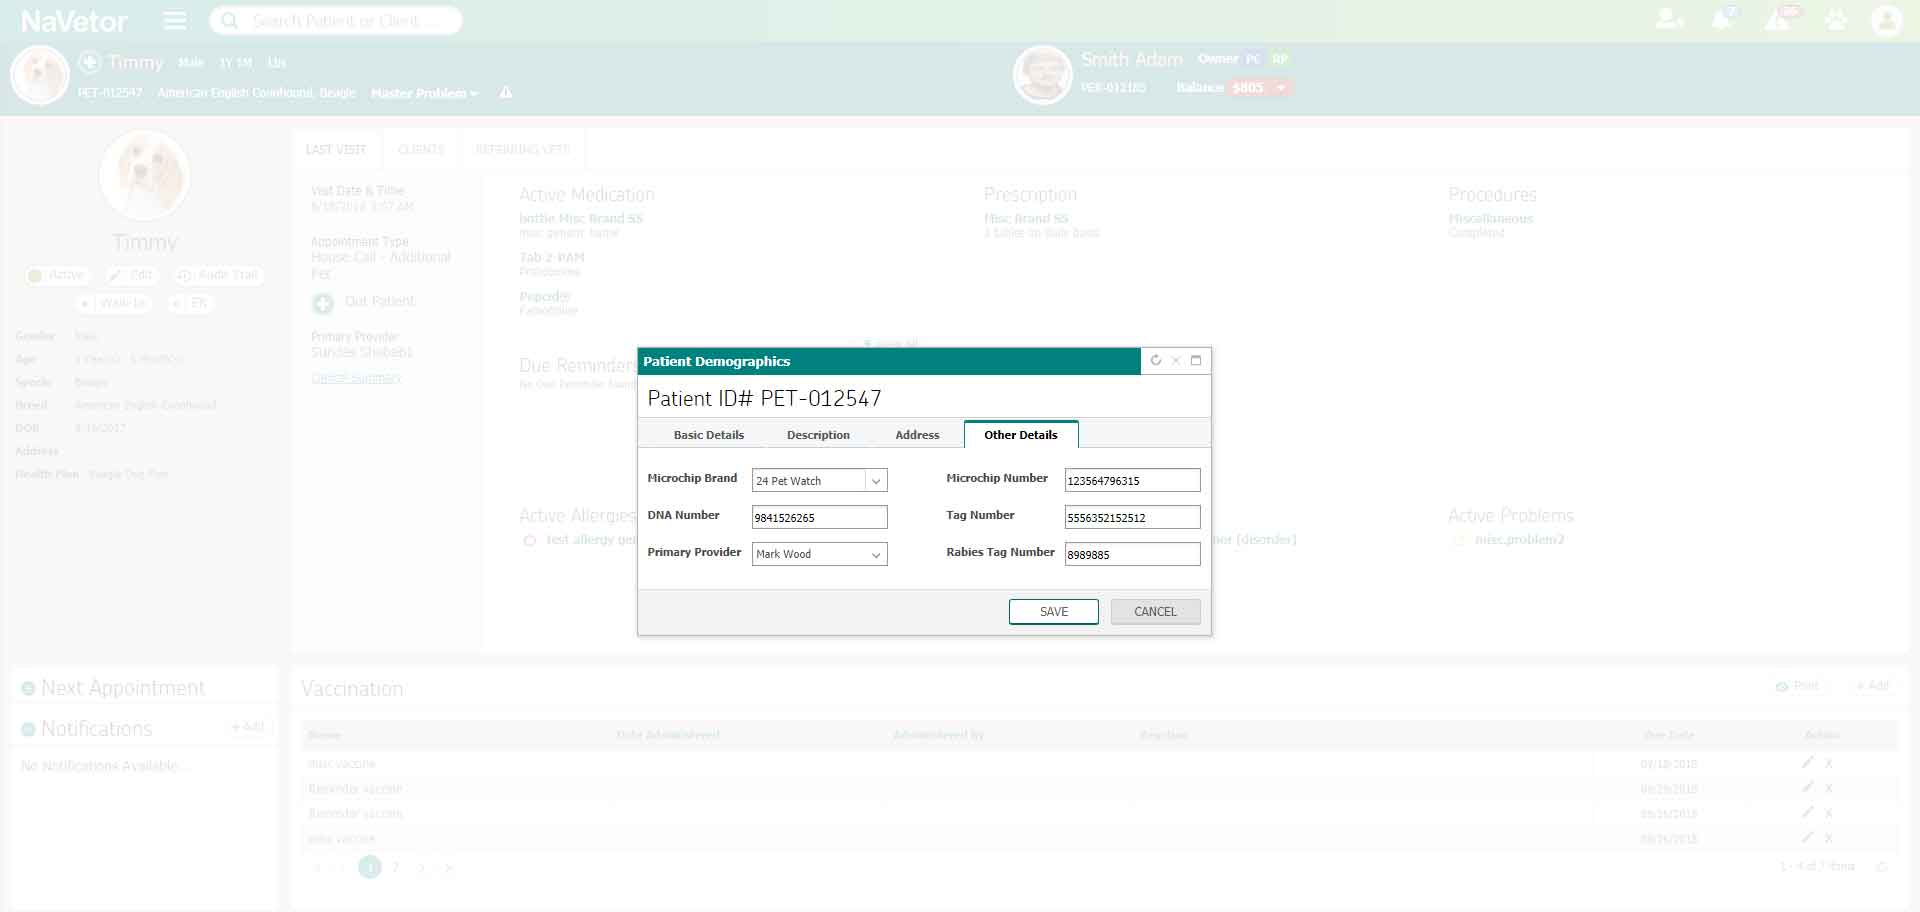Click the RP badge beside Owner

[1280, 59]
